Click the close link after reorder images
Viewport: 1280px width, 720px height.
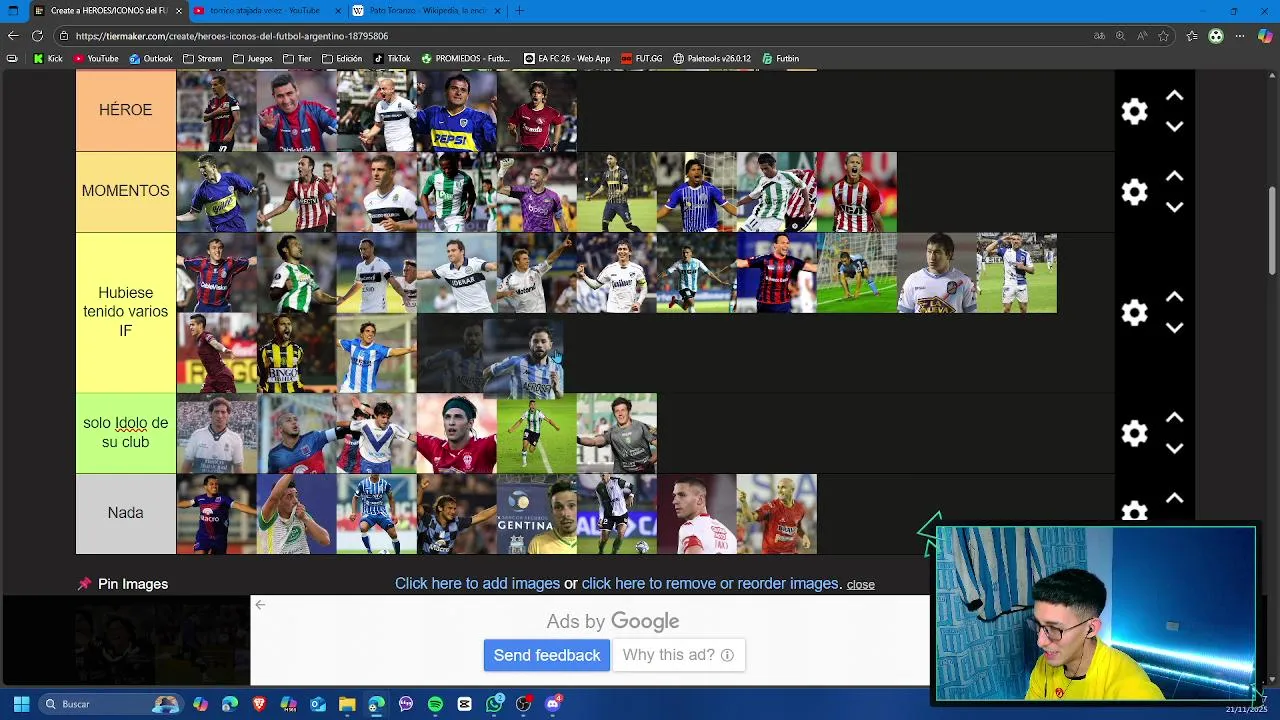(860, 585)
